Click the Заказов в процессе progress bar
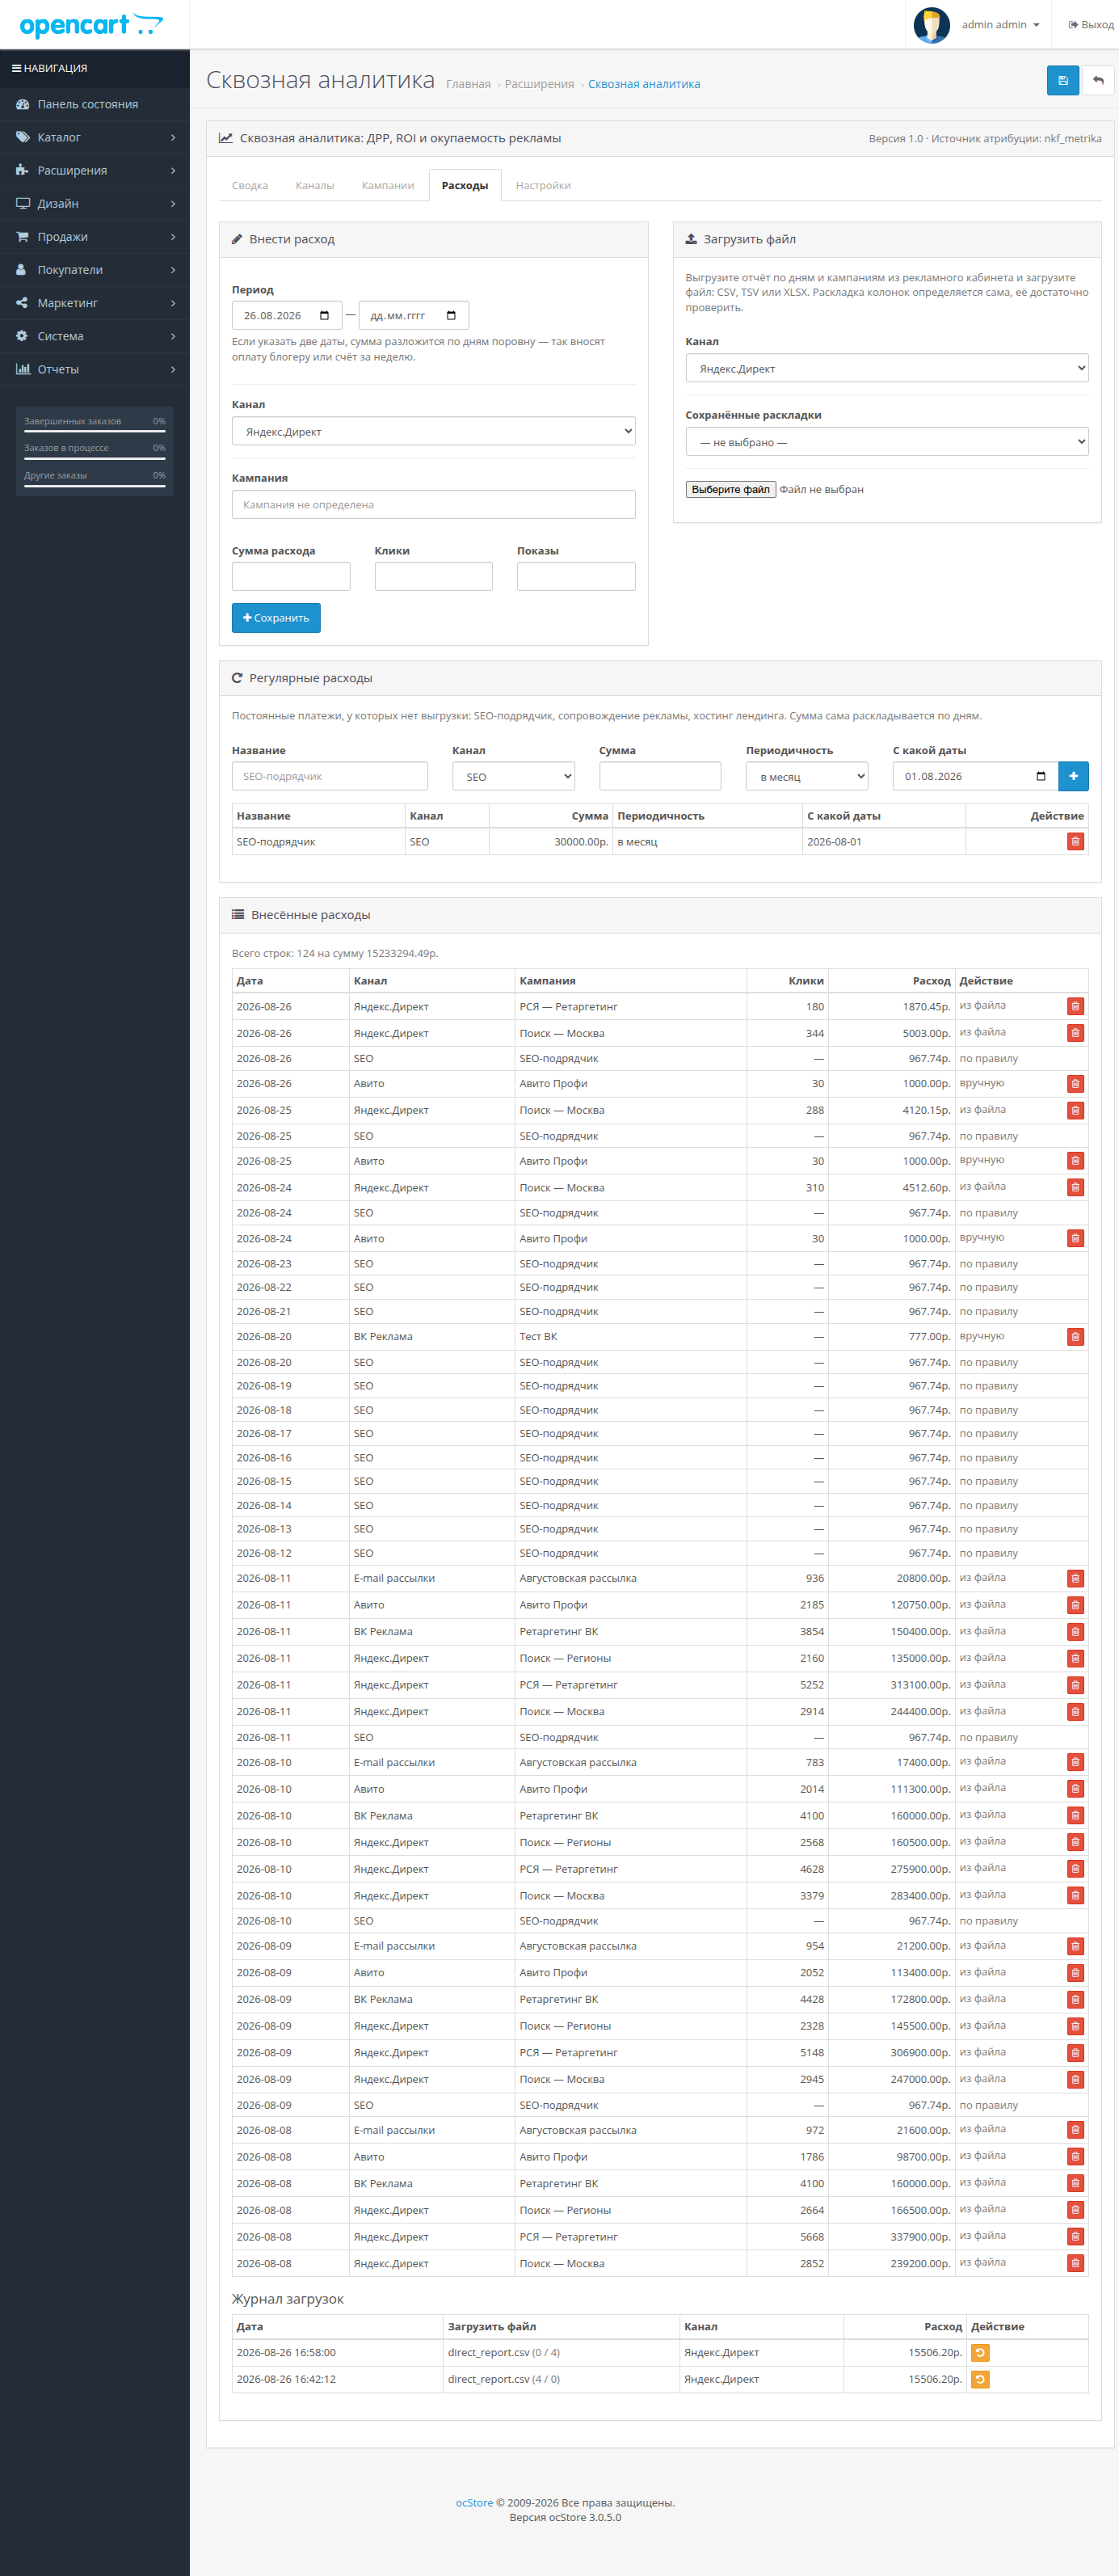Viewport: 1119px width, 2576px height. (x=95, y=459)
